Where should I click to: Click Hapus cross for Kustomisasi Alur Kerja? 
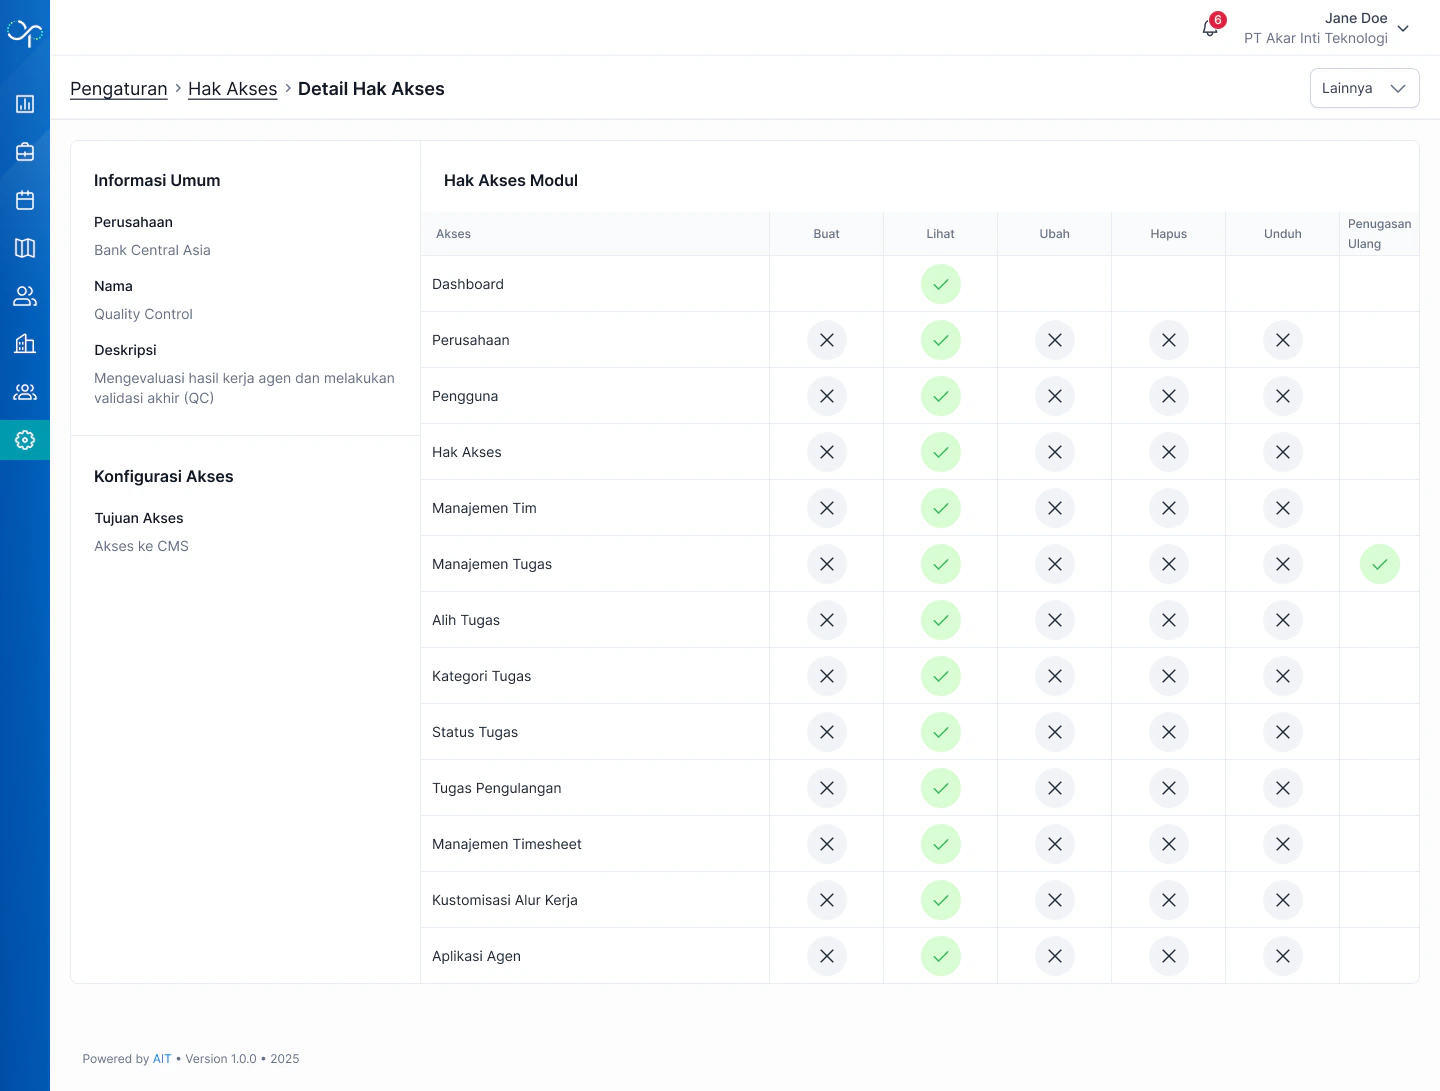point(1169,900)
